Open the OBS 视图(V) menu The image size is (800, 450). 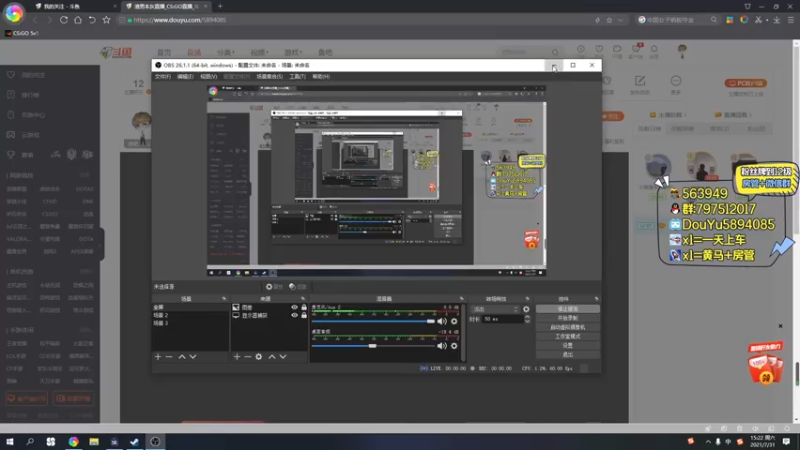click(208, 77)
